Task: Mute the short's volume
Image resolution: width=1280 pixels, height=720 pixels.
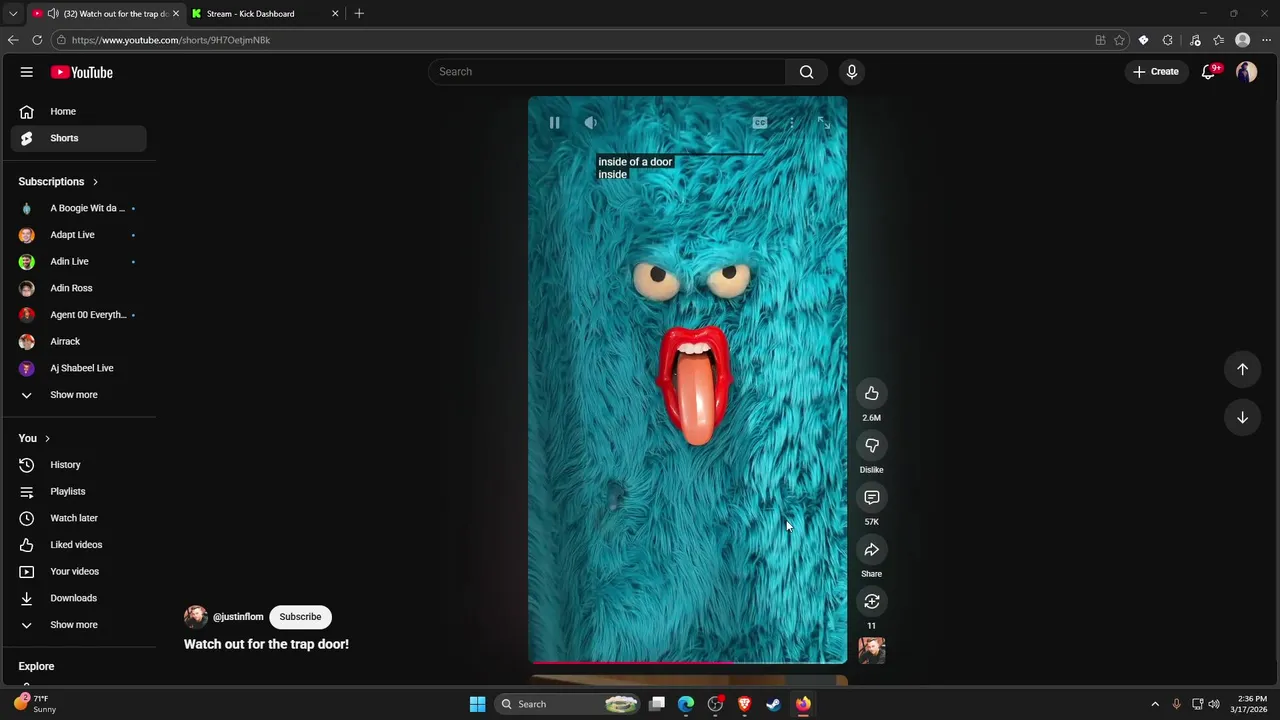Action: (x=591, y=122)
